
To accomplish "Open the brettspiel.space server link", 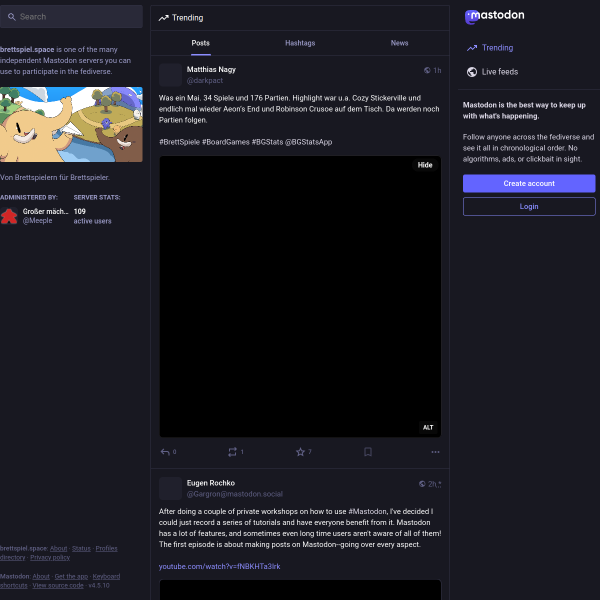I will pos(27,50).
